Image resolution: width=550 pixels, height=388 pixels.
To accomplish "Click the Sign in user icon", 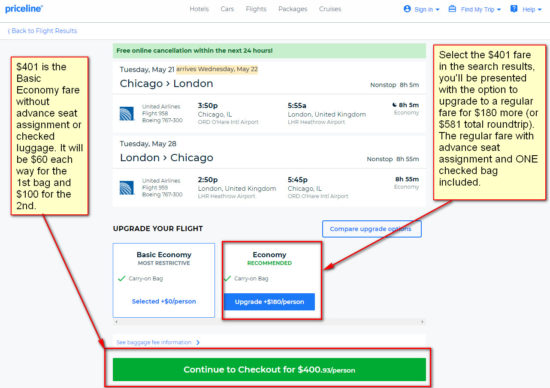I will tap(407, 9).
